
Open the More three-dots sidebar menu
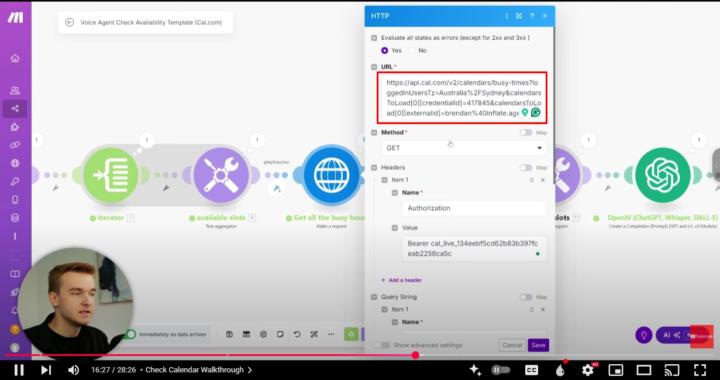15,236
